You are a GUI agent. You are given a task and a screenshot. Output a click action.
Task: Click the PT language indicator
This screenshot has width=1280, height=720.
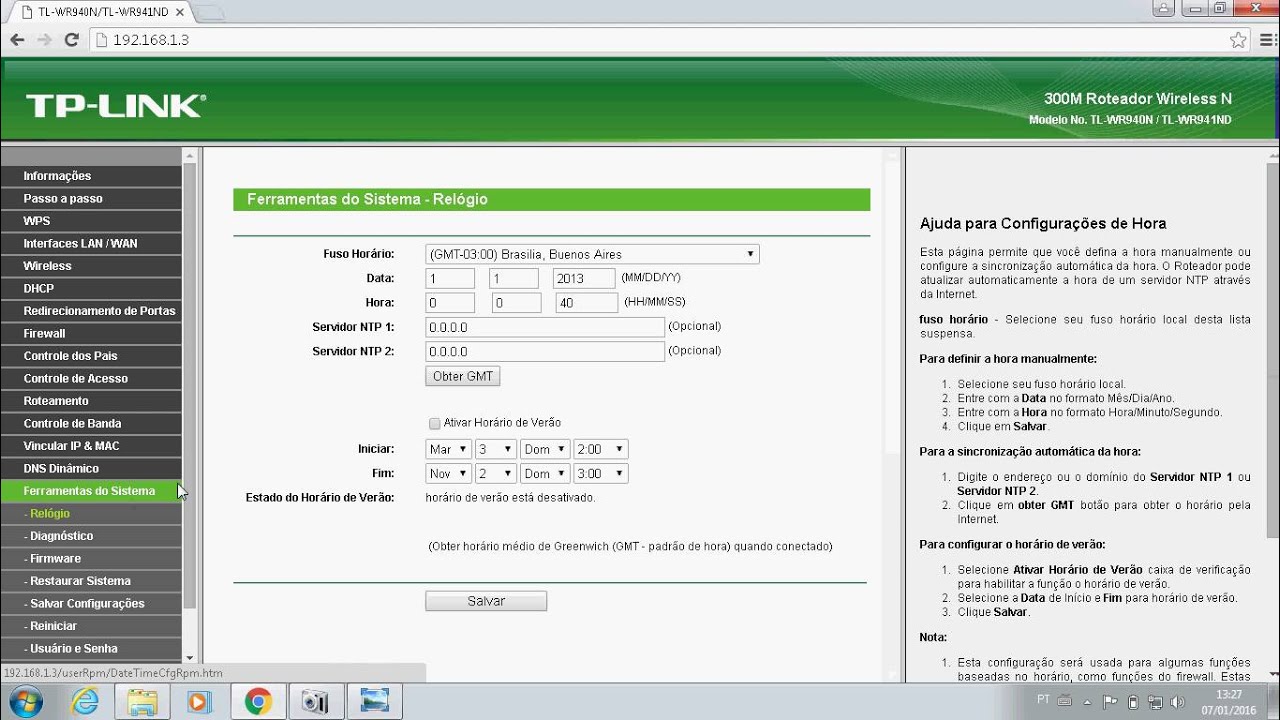(1043, 699)
